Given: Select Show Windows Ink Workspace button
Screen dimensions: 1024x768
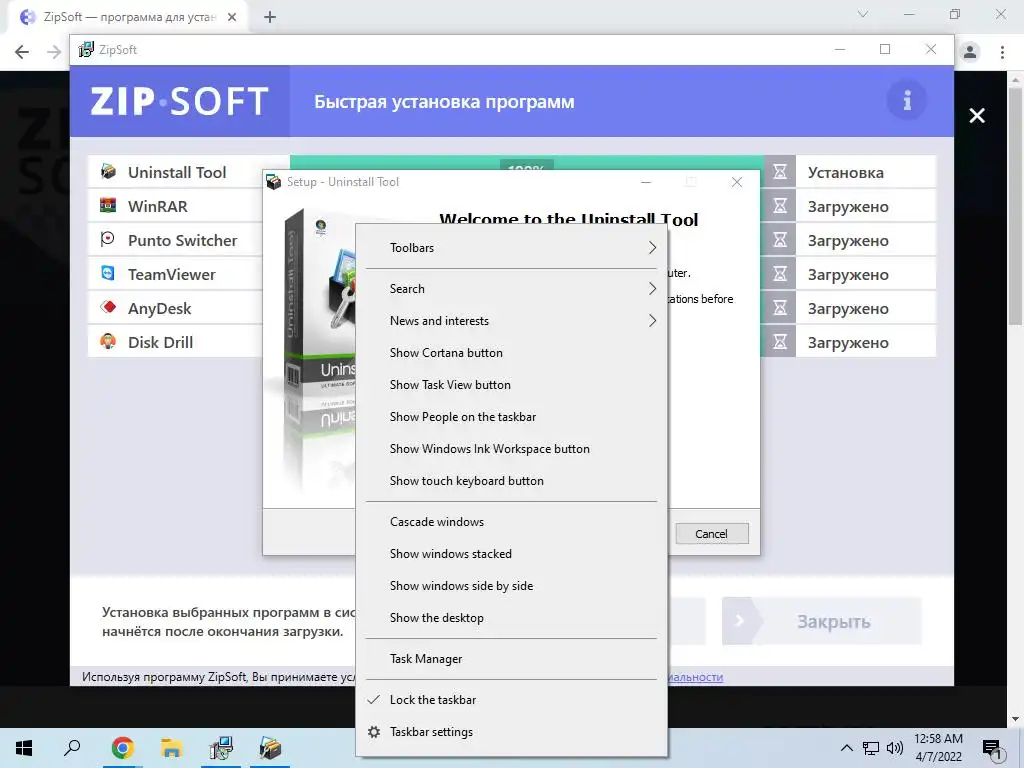Looking at the screenshot, I should [511, 449].
